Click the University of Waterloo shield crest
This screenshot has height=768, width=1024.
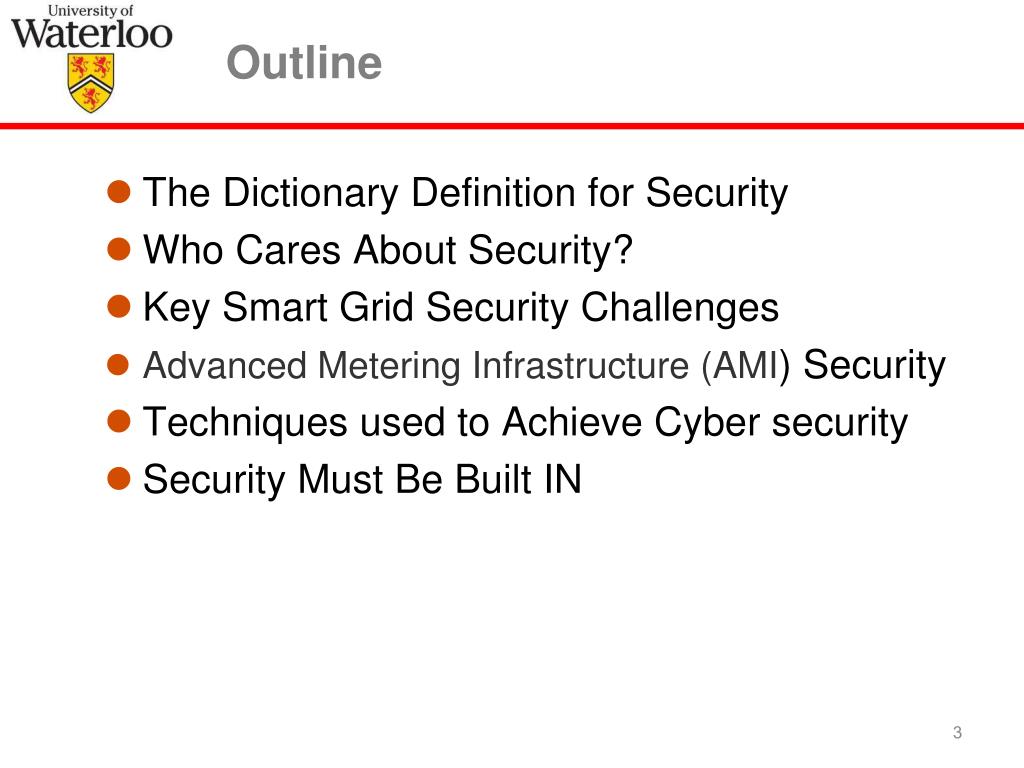91,83
